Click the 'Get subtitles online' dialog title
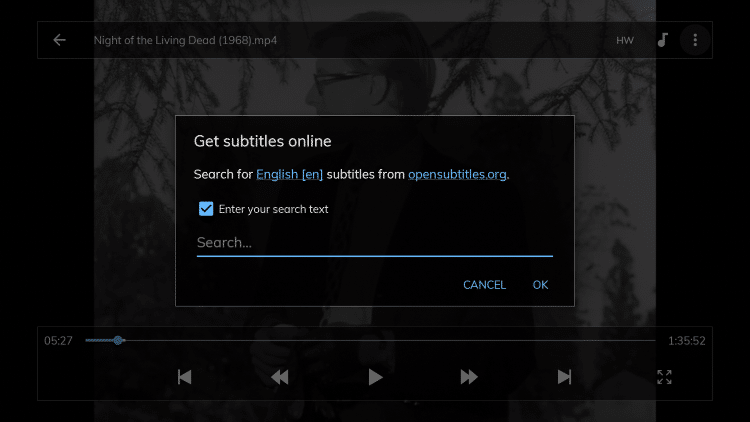 pyautogui.click(x=263, y=141)
